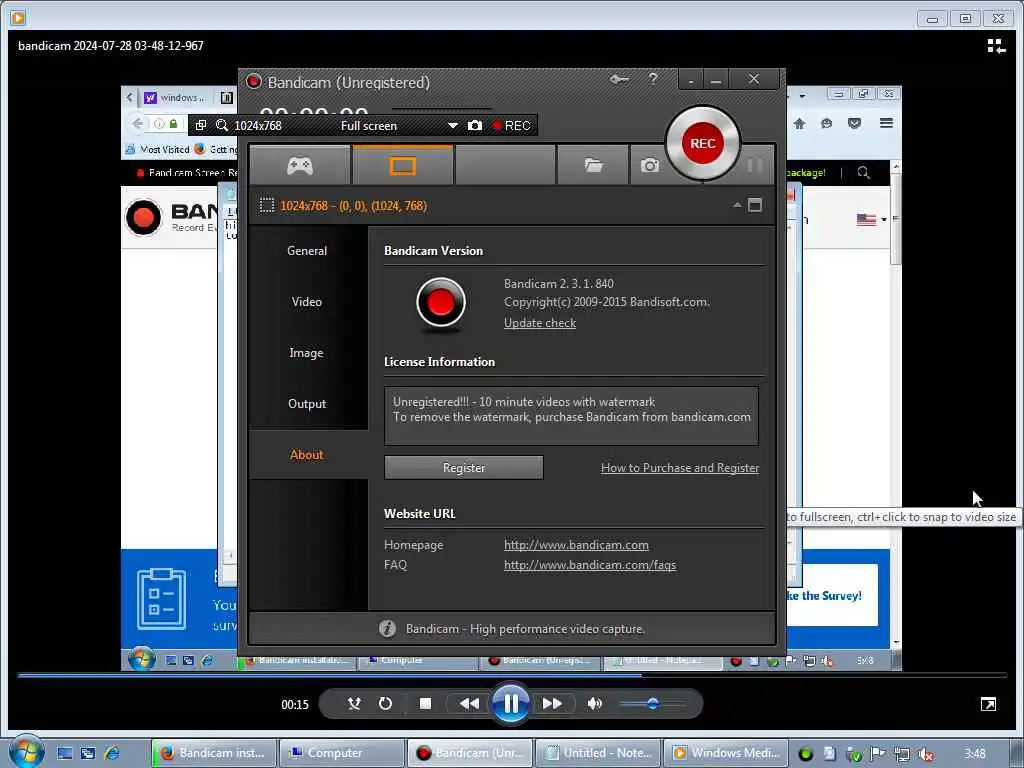This screenshot has height=768, width=1024.
Task: Mute the Media Player sound
Action: point(594,703)
